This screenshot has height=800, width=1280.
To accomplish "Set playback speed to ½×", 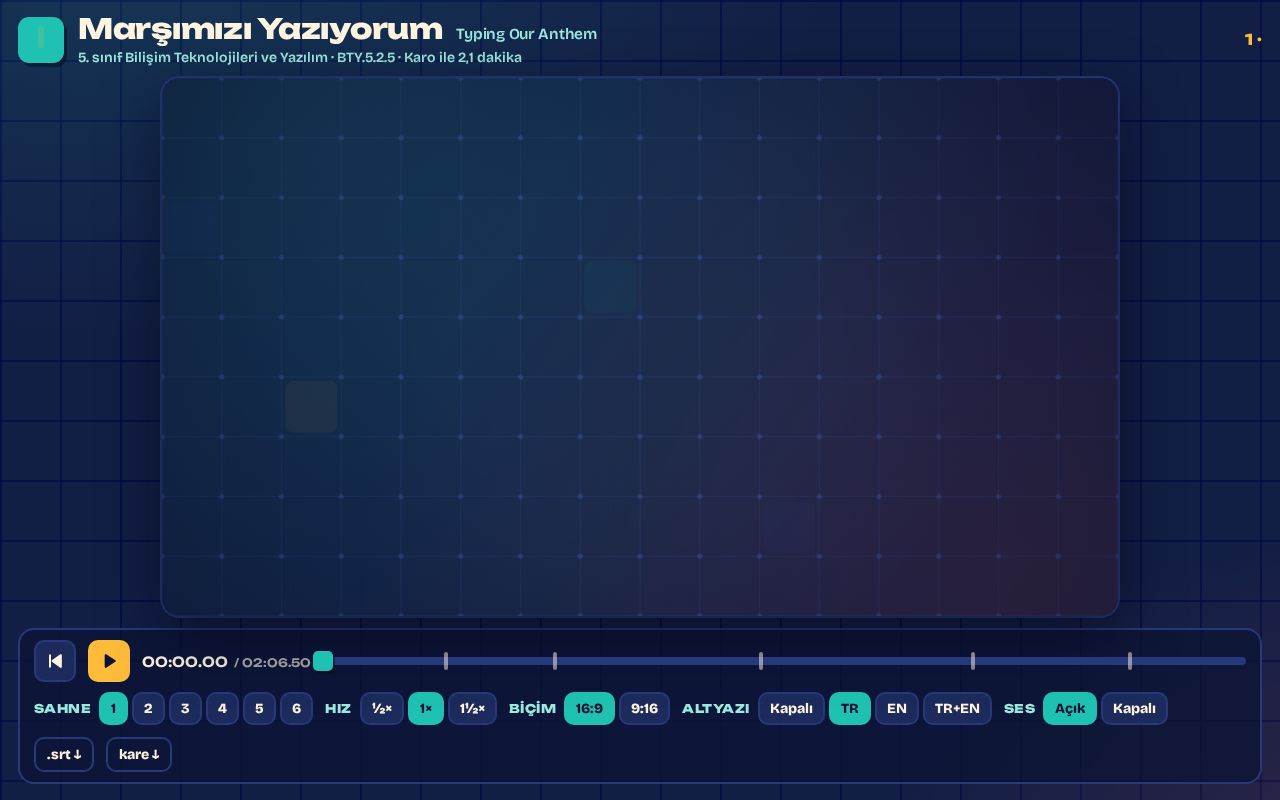I will 382,708.
